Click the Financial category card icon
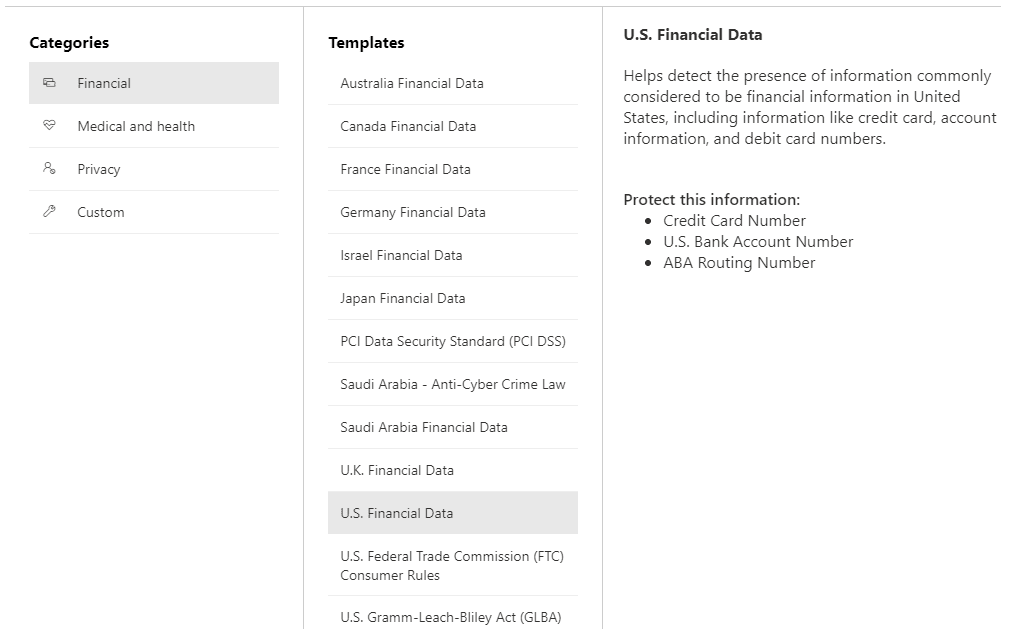The height and width of the screenshot is (629, 1025). (x=49, y=82)
